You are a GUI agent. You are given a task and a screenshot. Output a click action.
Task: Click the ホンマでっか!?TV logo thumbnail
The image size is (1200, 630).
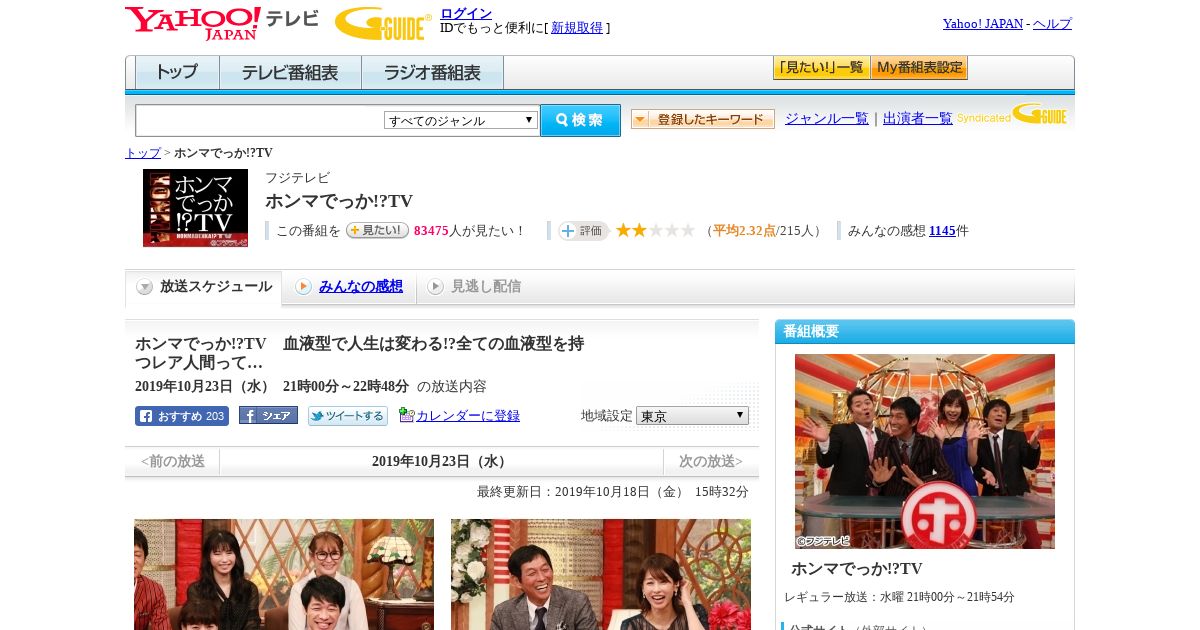195,208
